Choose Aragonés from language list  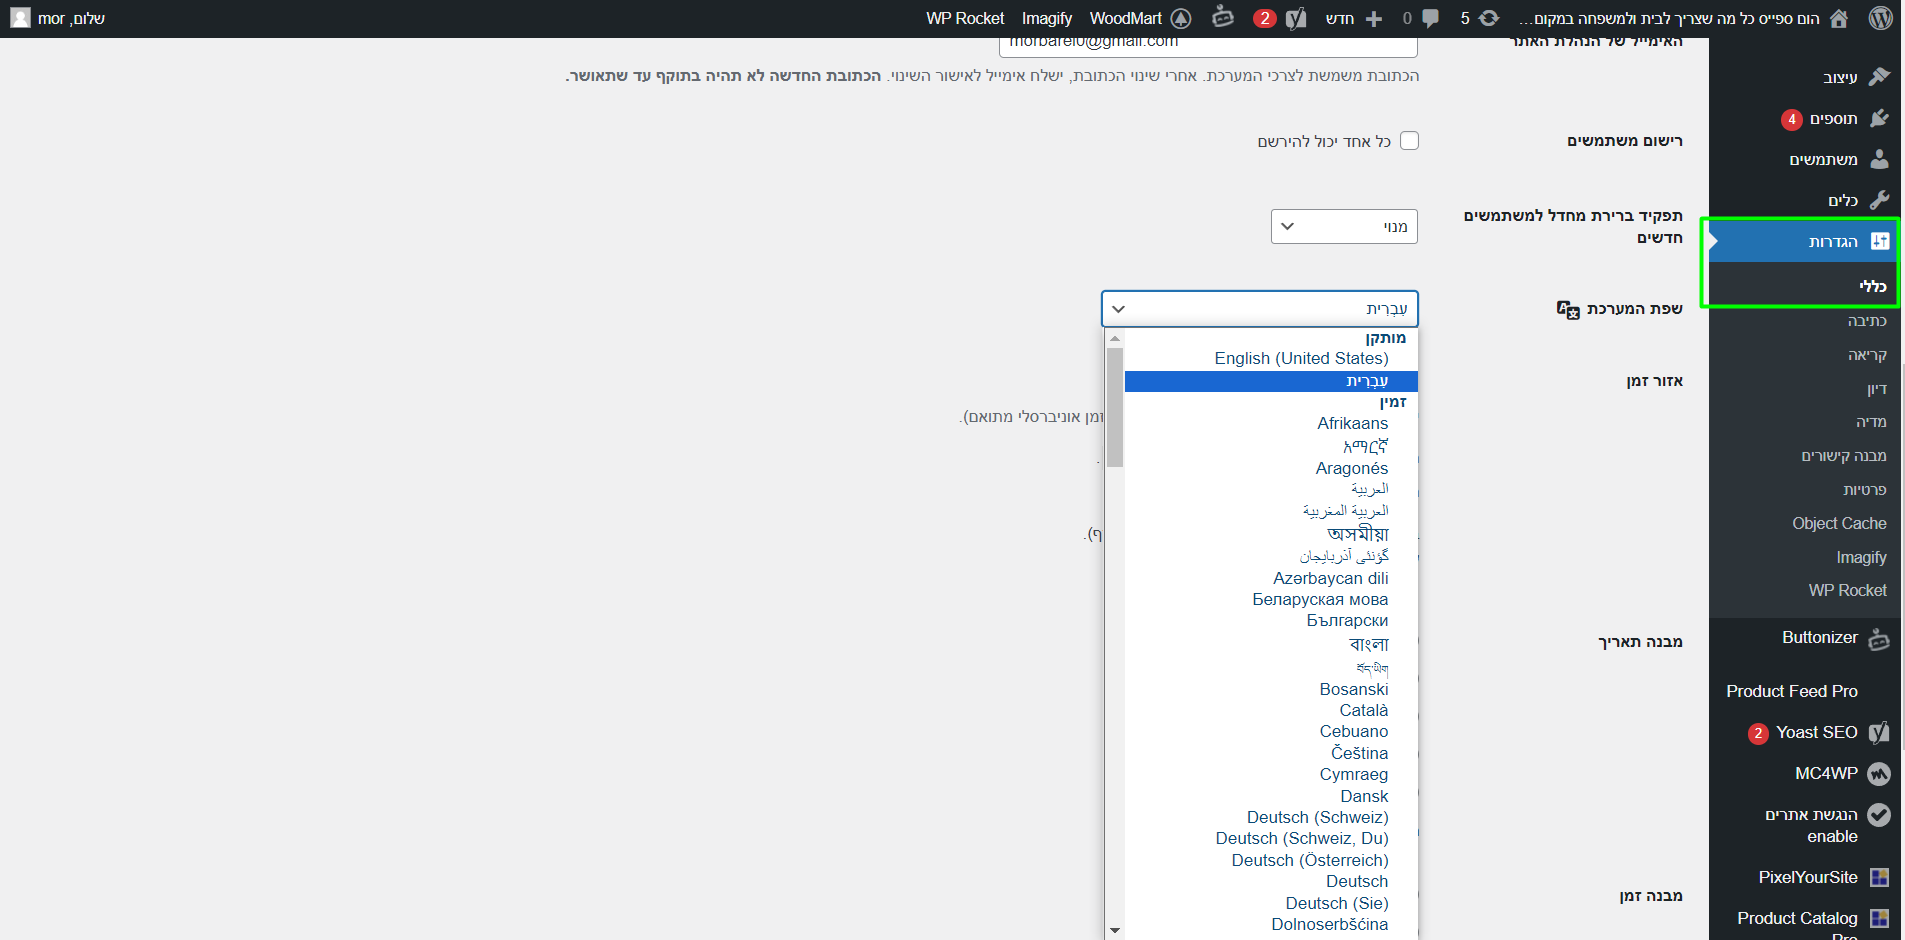point(1351,468)
